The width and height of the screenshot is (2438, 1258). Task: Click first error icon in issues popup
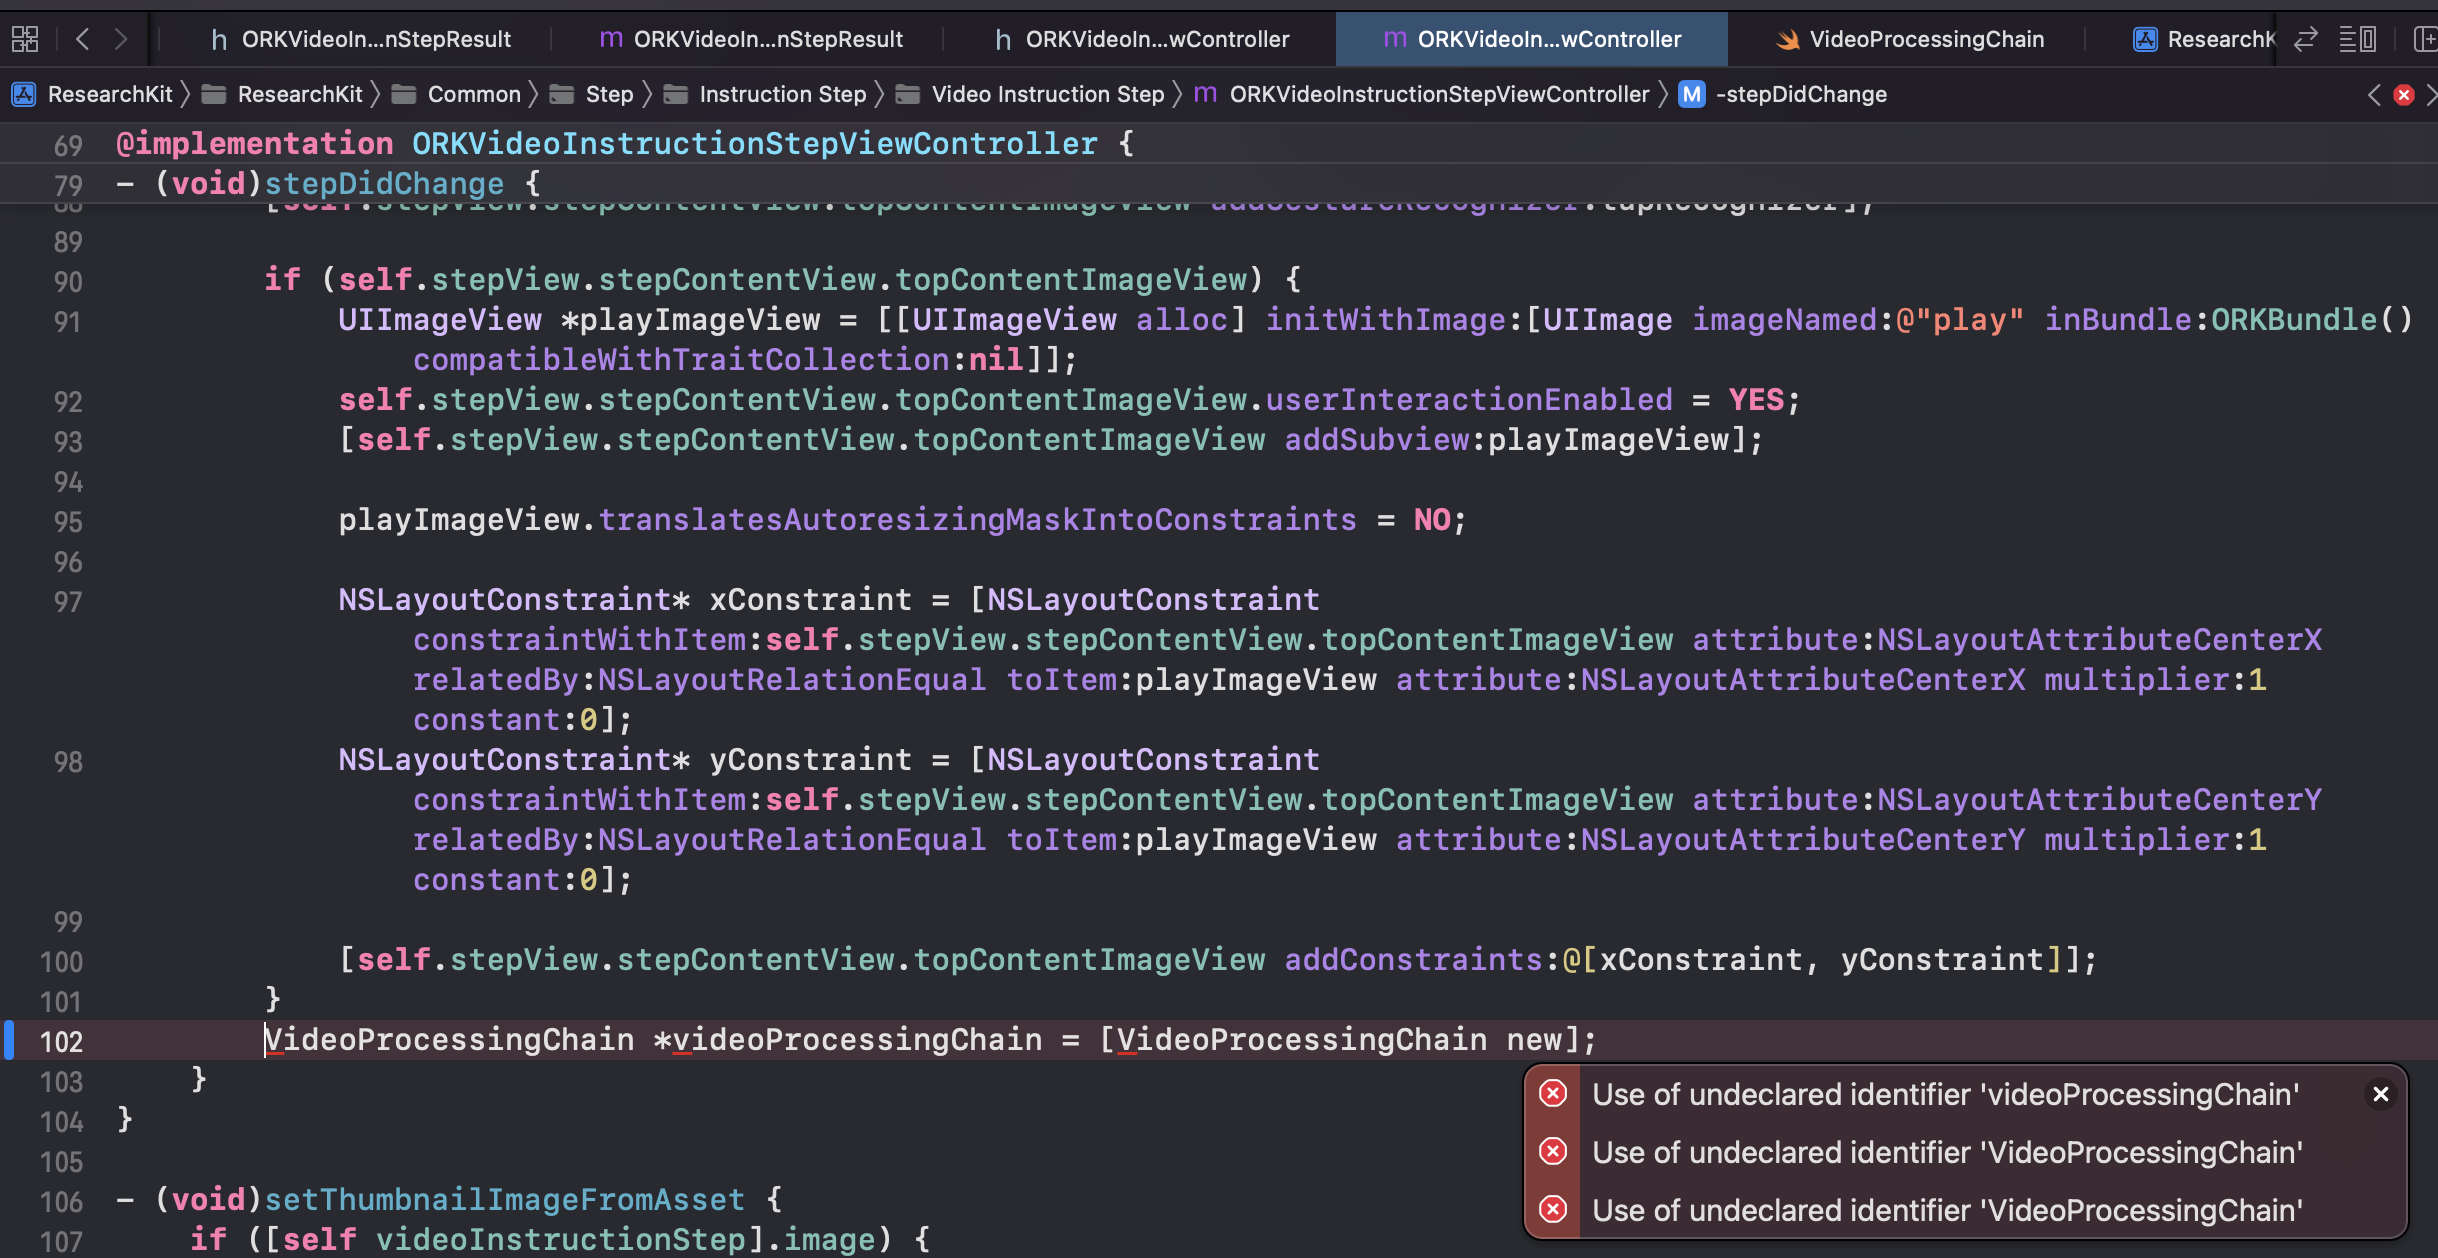pos(1552,1094)
